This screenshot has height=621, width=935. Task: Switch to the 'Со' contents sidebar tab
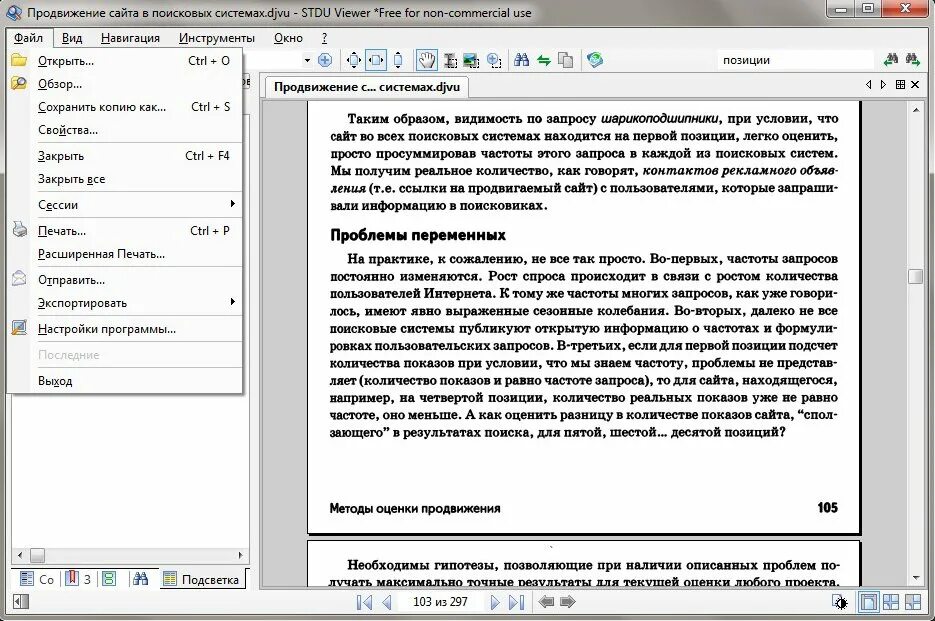37,579
